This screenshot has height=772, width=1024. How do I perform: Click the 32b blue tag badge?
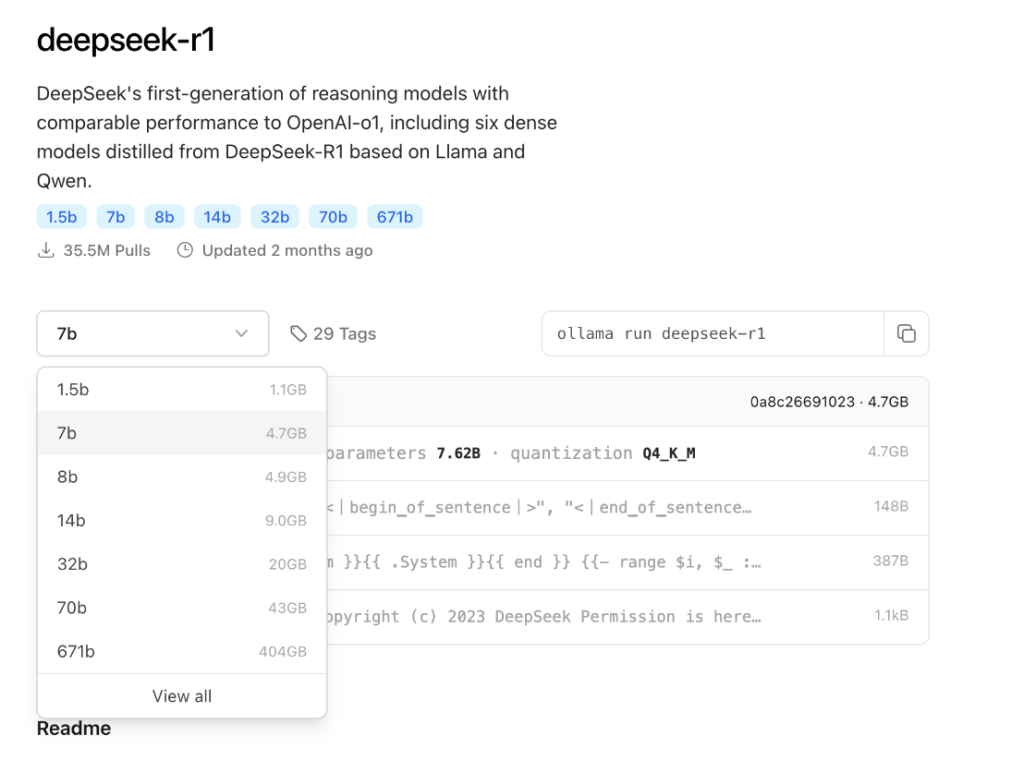[x=274, y=217]
